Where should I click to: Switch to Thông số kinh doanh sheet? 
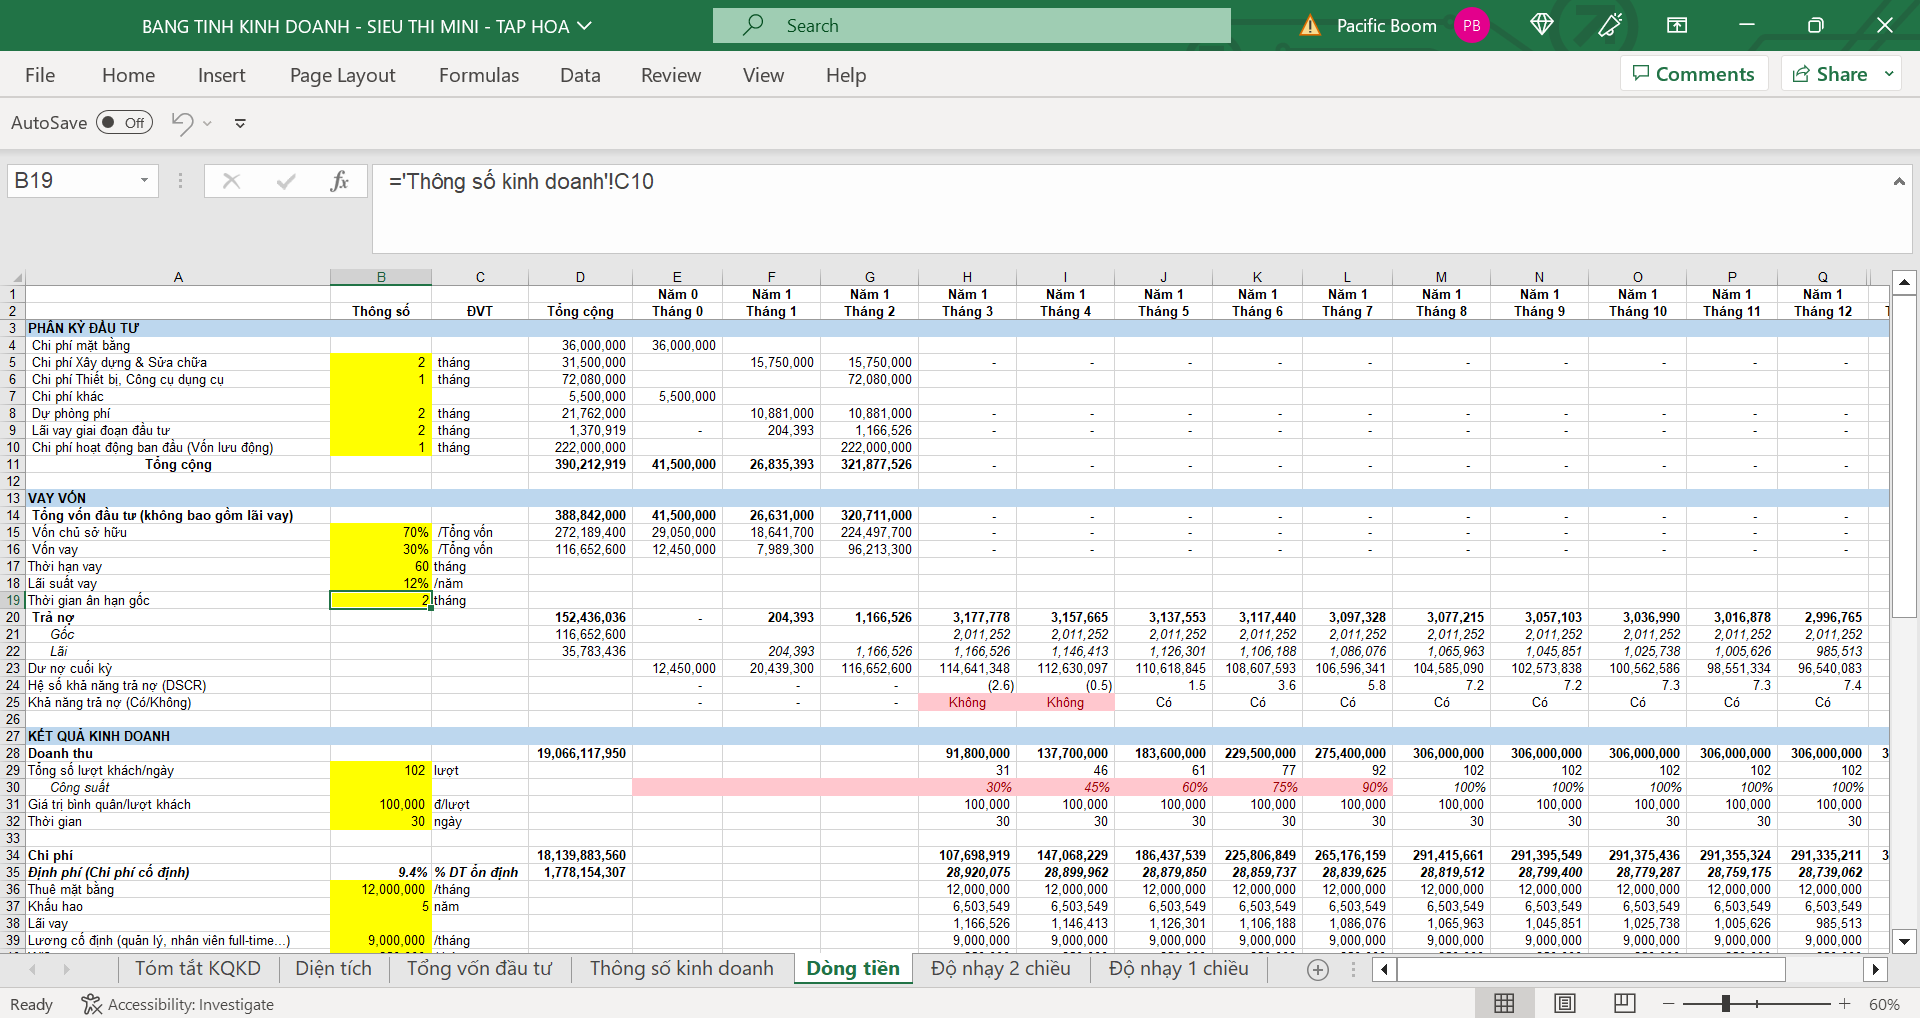pos(681,968)
